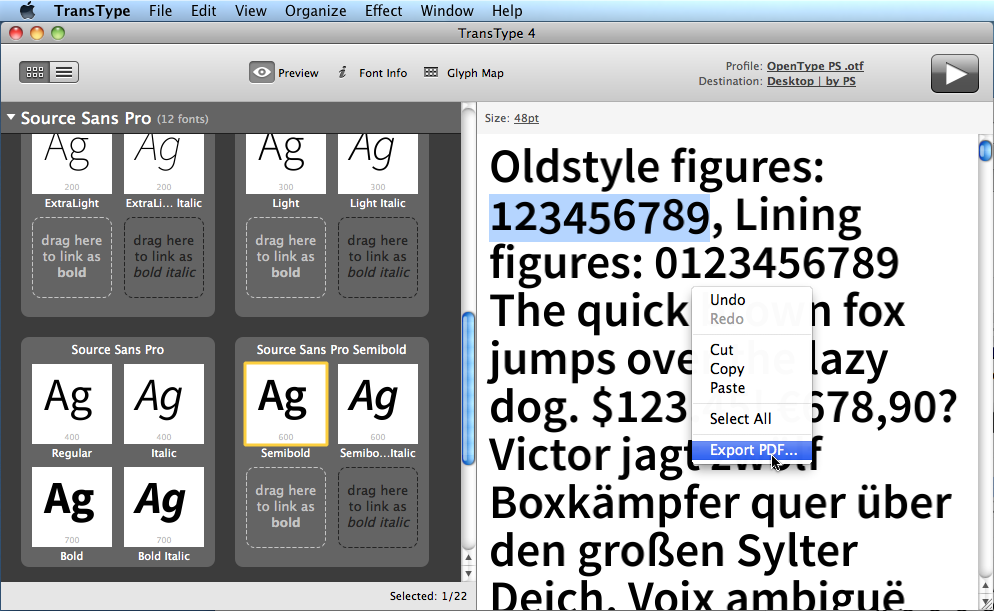The width and height of the screenshot is (994, 611).
Task: Click the preview text scrollbar thumb
Action: pyautogui.click(x=985, y=151)
